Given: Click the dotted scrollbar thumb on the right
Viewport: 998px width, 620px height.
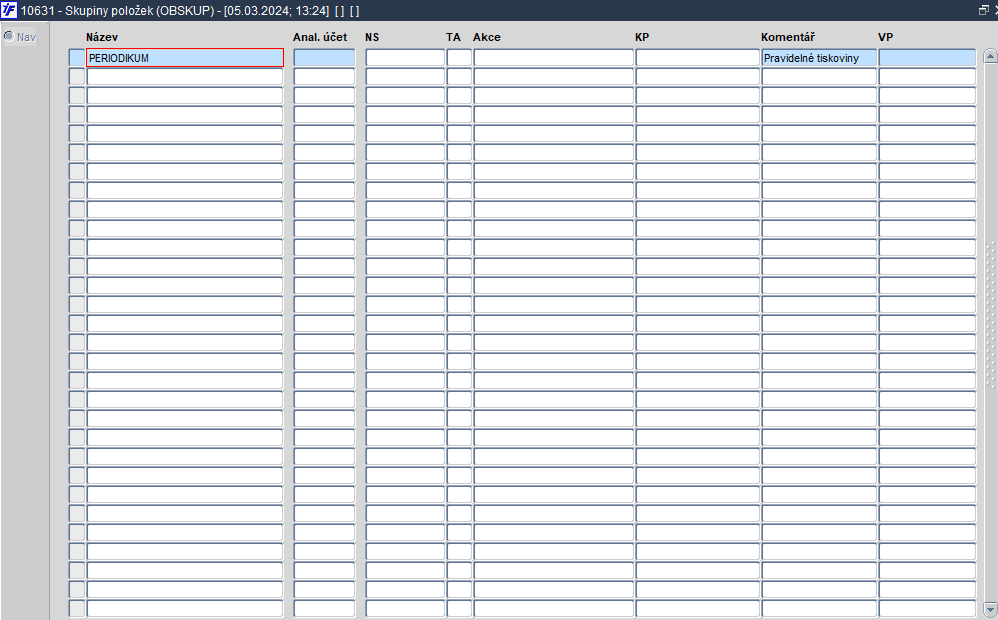Looking at the screenshot, I should tap(990, 315).
